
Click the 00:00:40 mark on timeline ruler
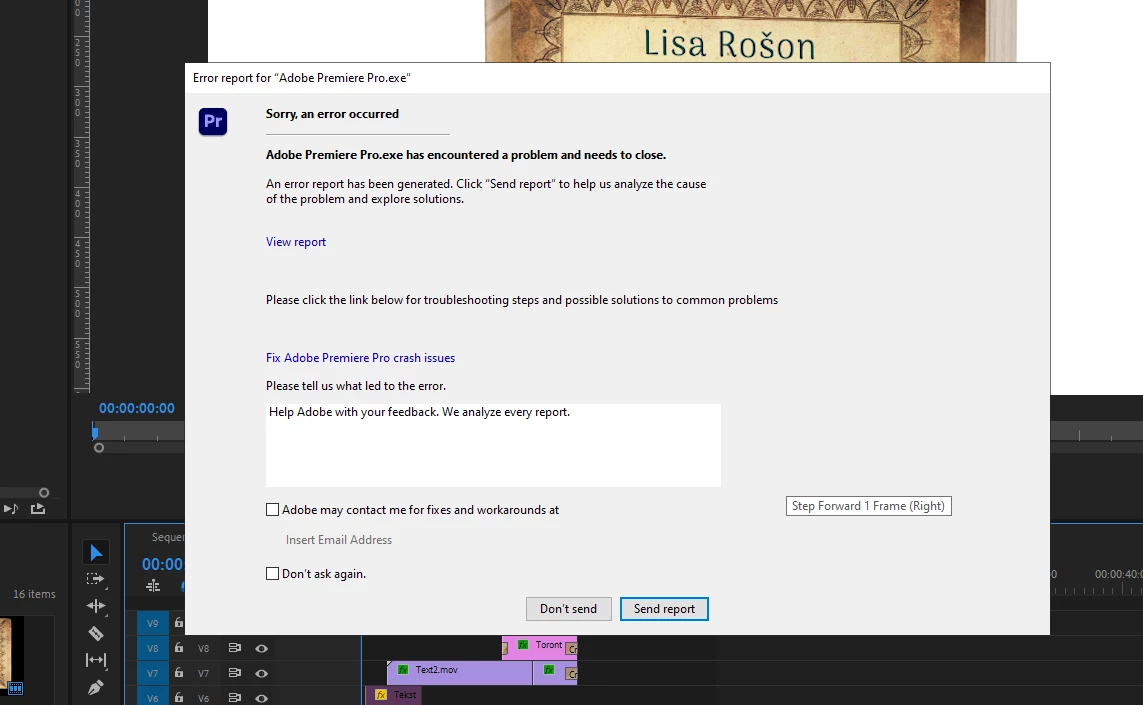pos(1119,574)
